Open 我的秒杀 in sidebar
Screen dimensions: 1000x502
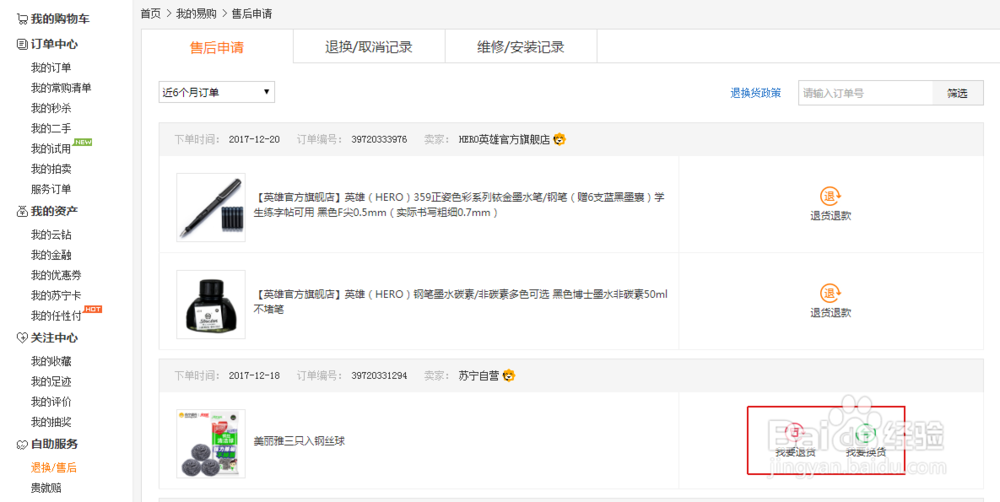(x=51, y=108)
